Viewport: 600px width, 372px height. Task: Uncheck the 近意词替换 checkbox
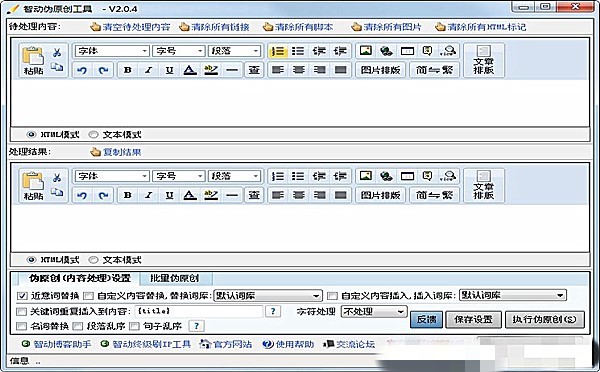(22, 295)
